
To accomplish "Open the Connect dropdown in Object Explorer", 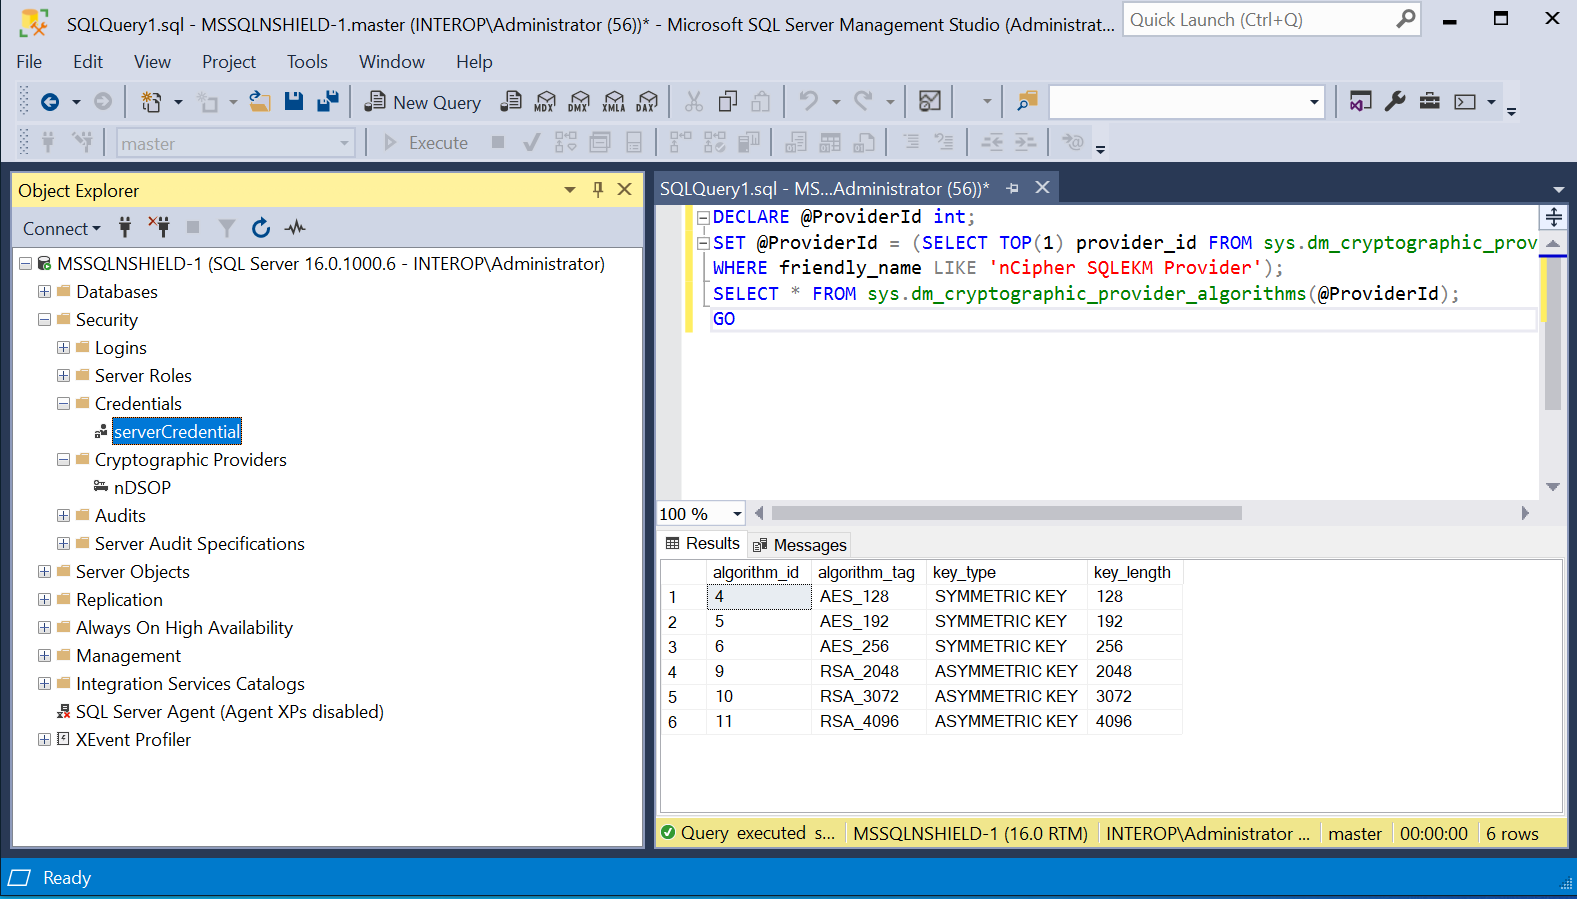I will [x=62, y=229].
